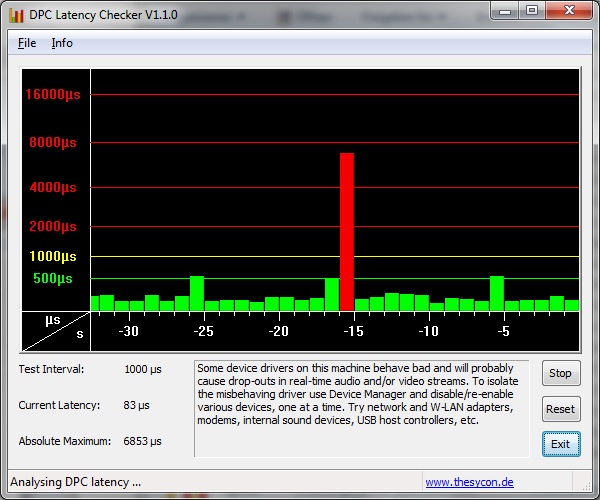Click the yellow 1000µs axis label
600x500 pixels.
click(x=53, y=256)
